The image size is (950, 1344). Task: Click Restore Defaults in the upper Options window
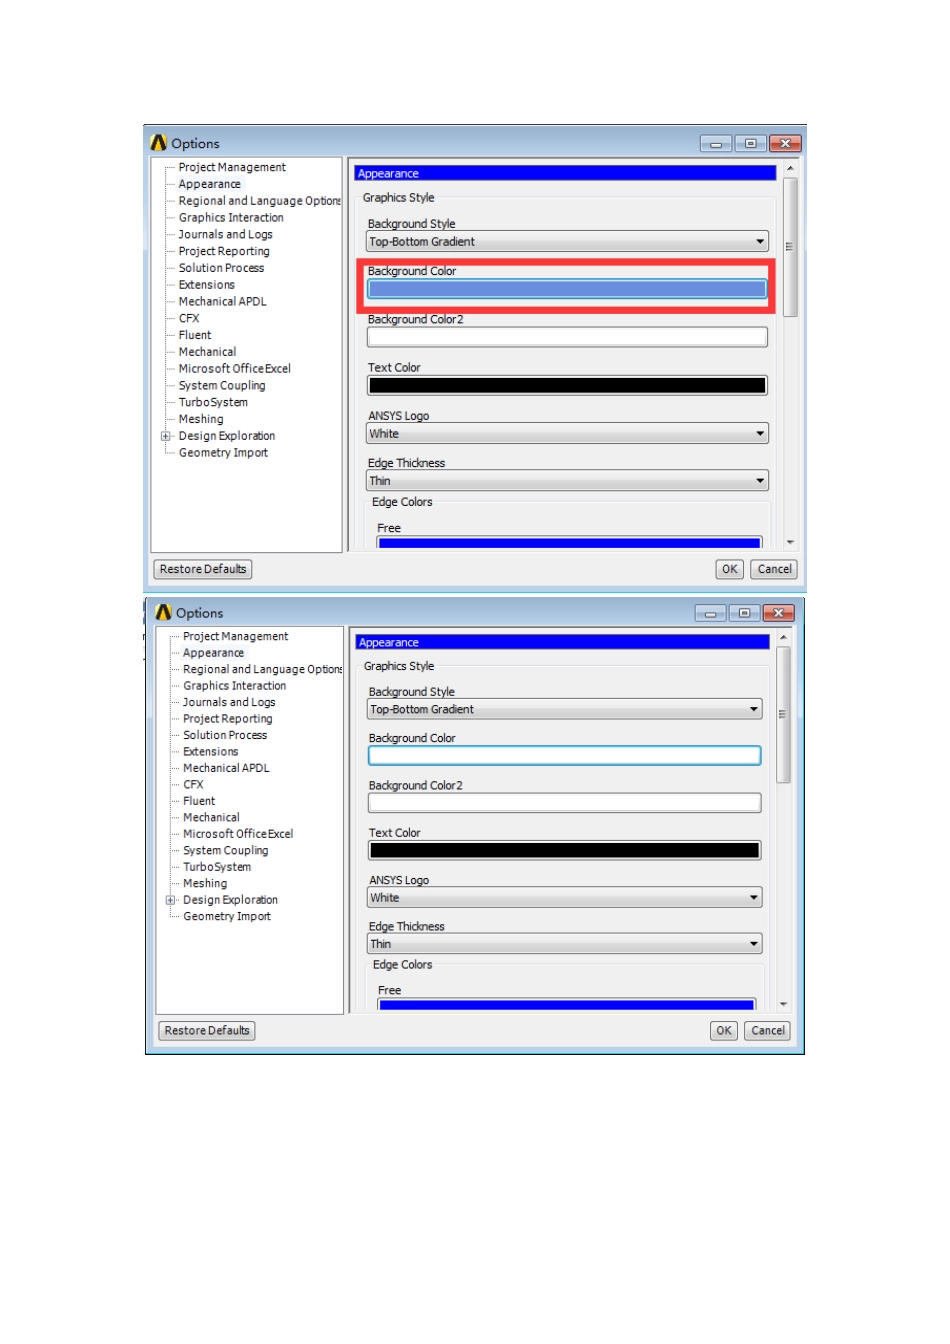click(203, 569)
